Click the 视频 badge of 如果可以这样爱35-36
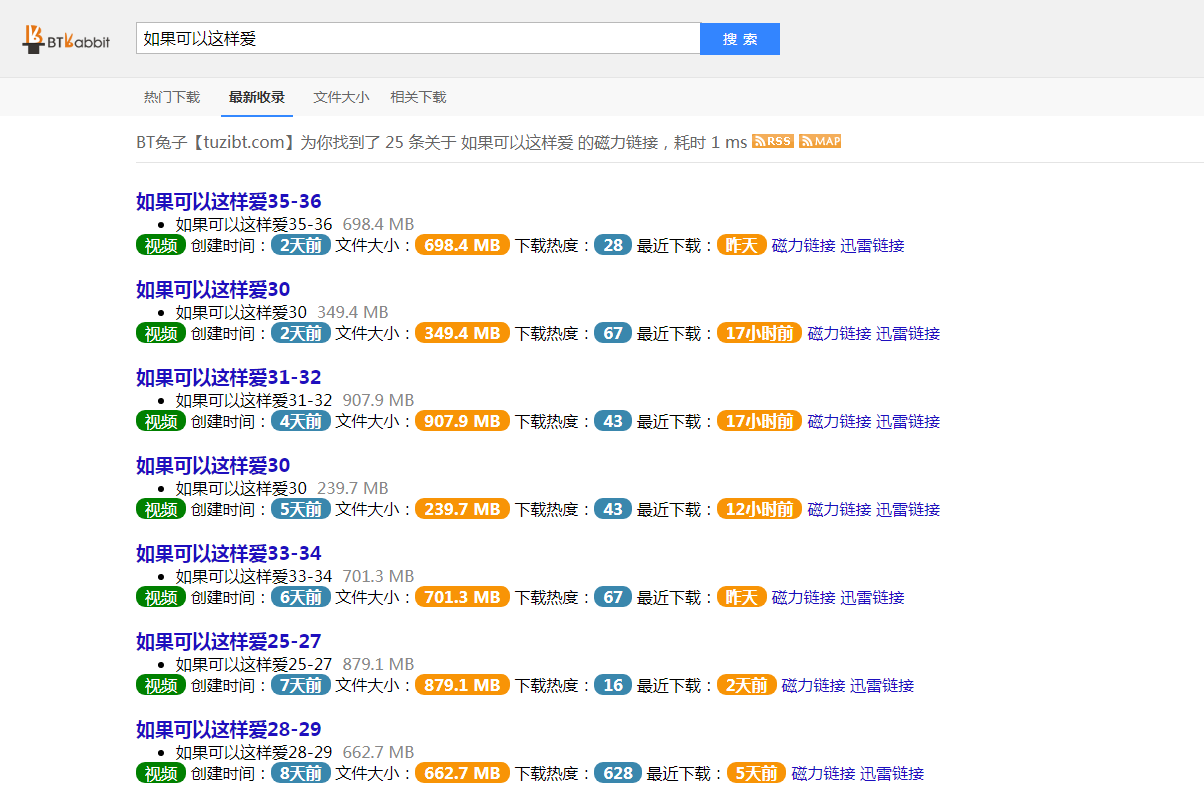The height and width of the screenshot is (808, 1204). [161, 246]
